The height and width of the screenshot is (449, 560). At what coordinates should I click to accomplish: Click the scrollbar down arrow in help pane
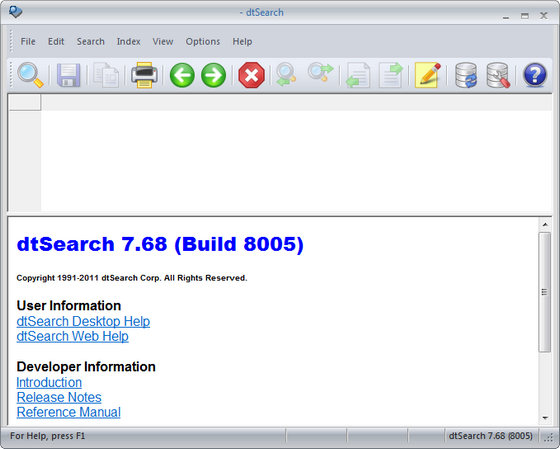(545, 418)
